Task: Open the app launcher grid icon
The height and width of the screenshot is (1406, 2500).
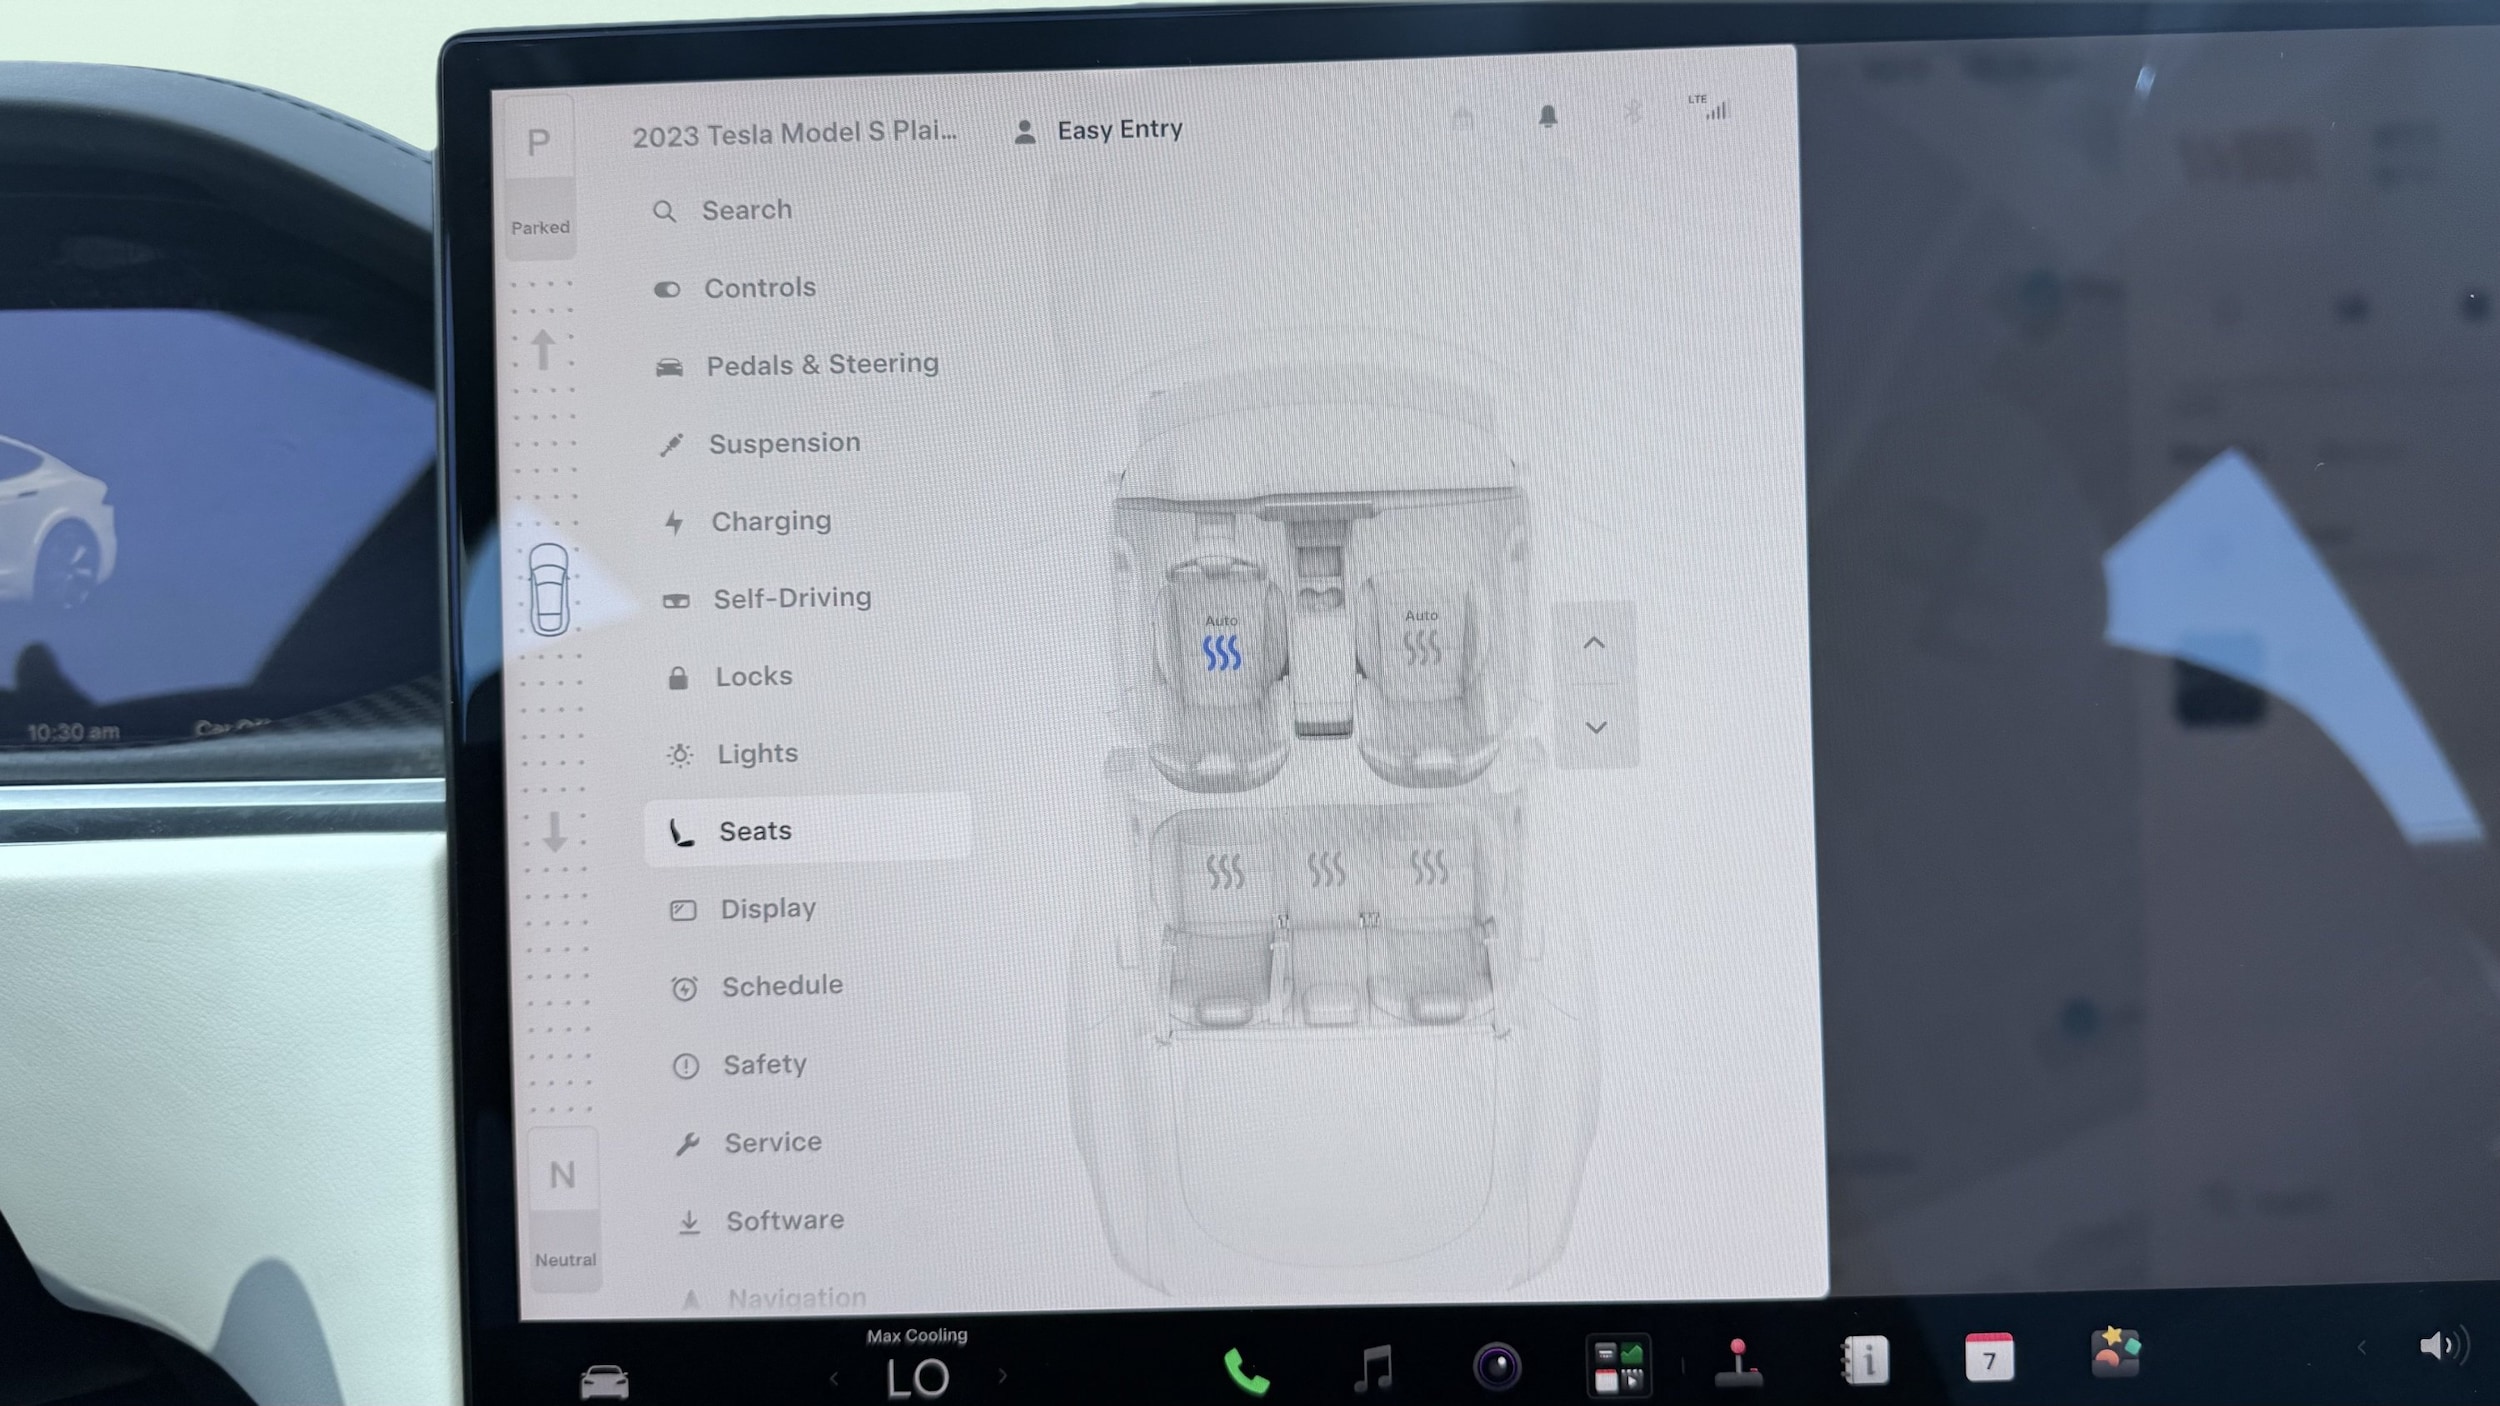Action: coord(1619,1365)
